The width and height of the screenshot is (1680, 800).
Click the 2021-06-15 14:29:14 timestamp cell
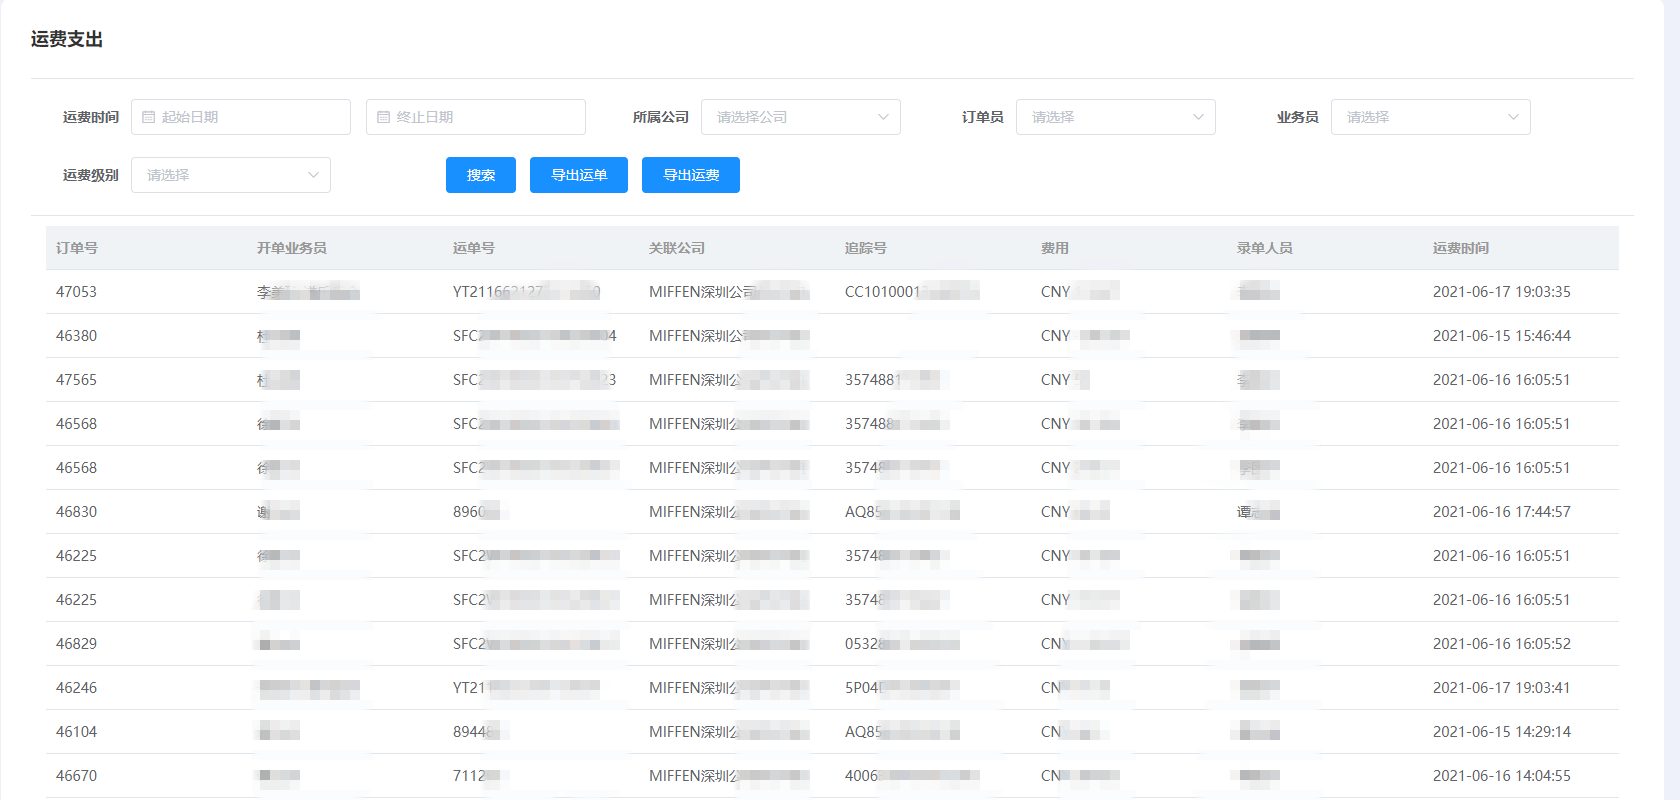[x=1501, y=732]
